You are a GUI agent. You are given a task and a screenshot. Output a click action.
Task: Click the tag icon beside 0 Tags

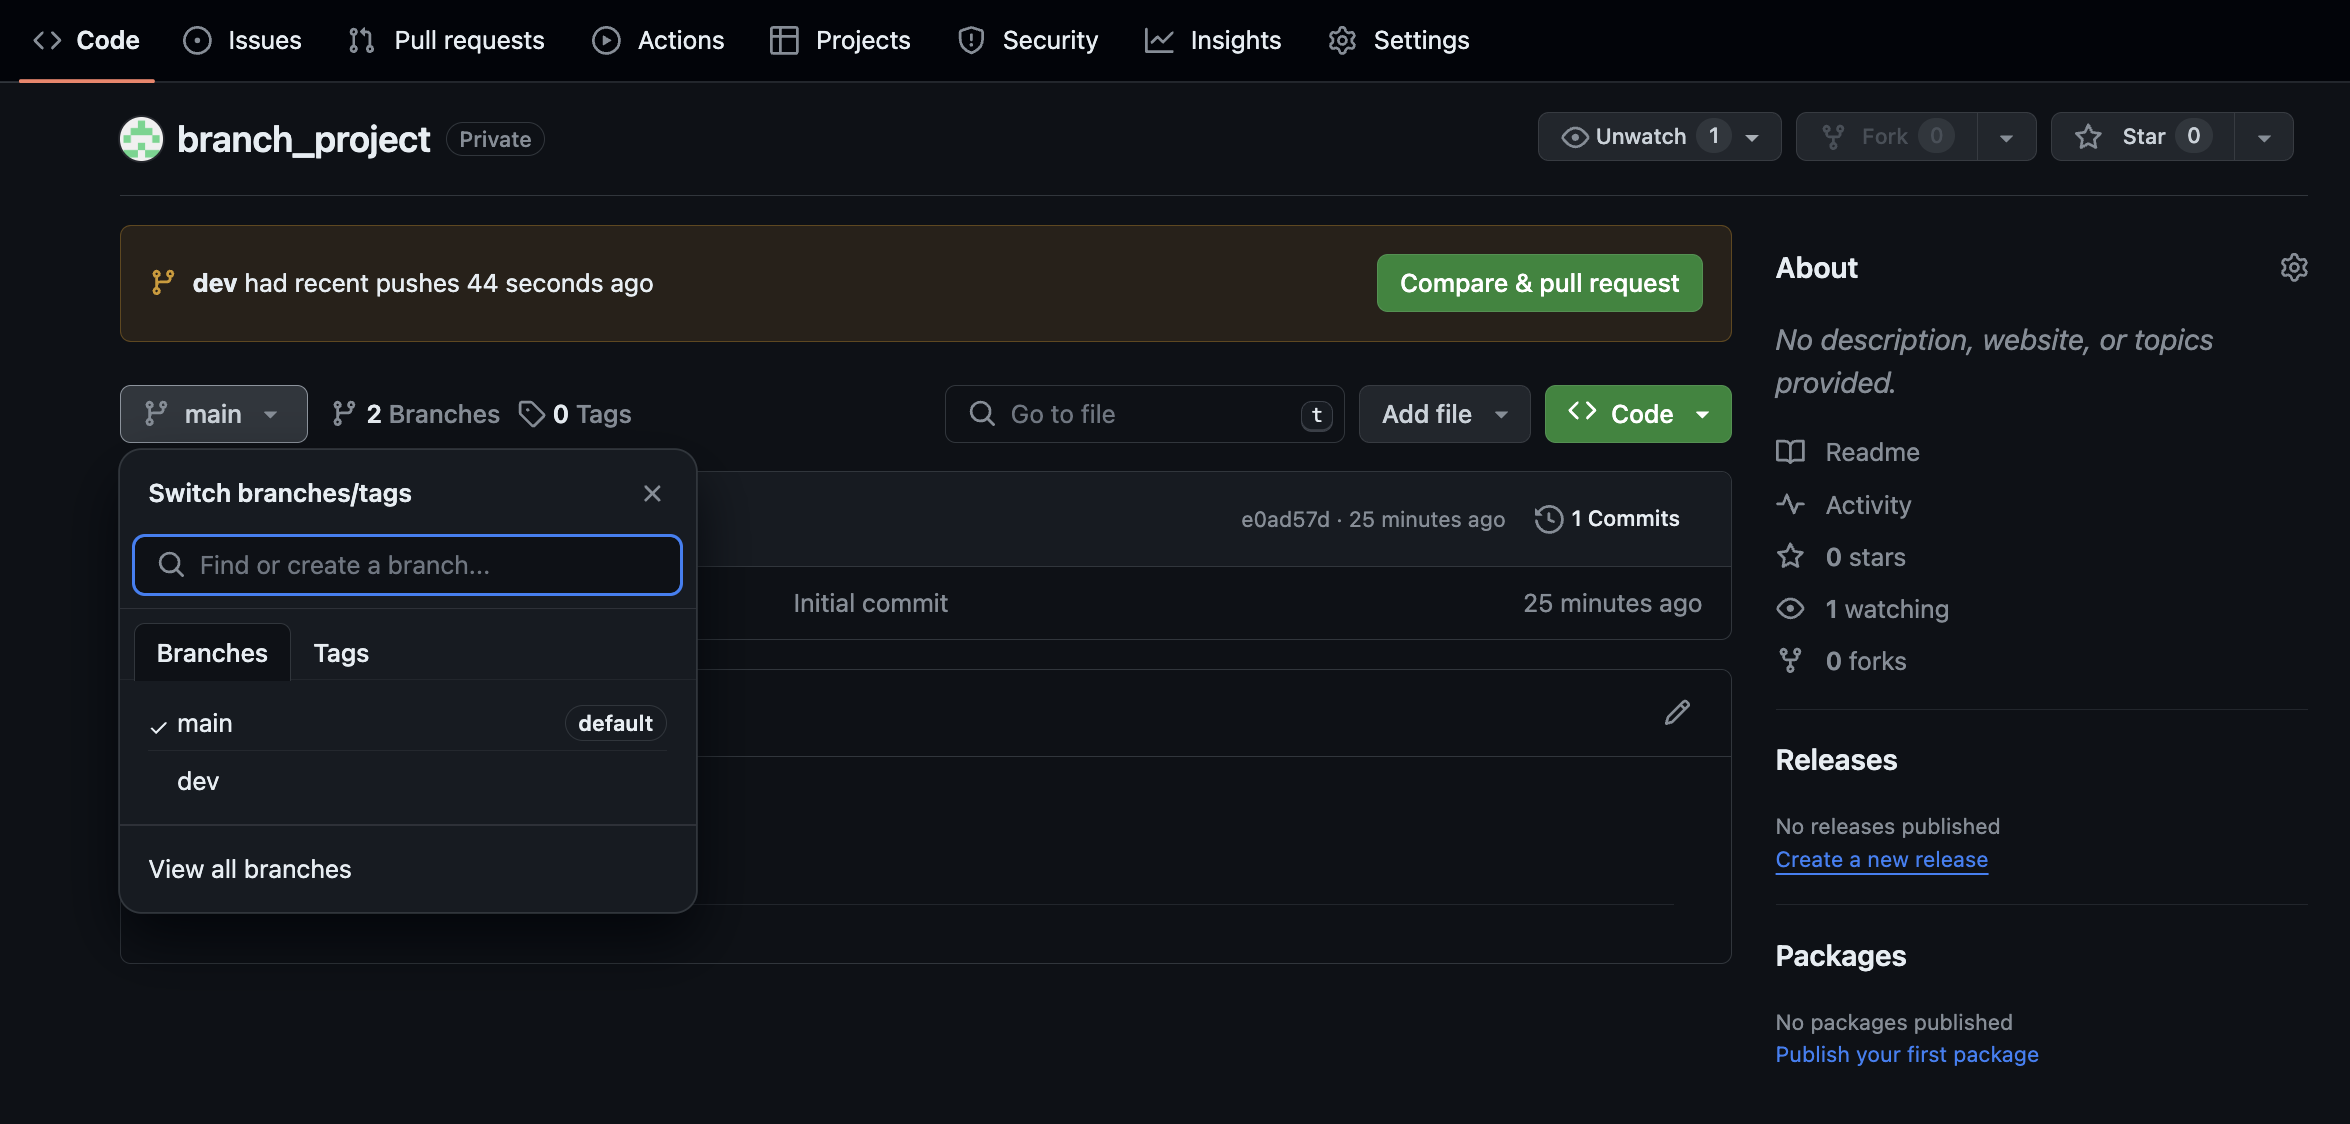tap(531, 414)
